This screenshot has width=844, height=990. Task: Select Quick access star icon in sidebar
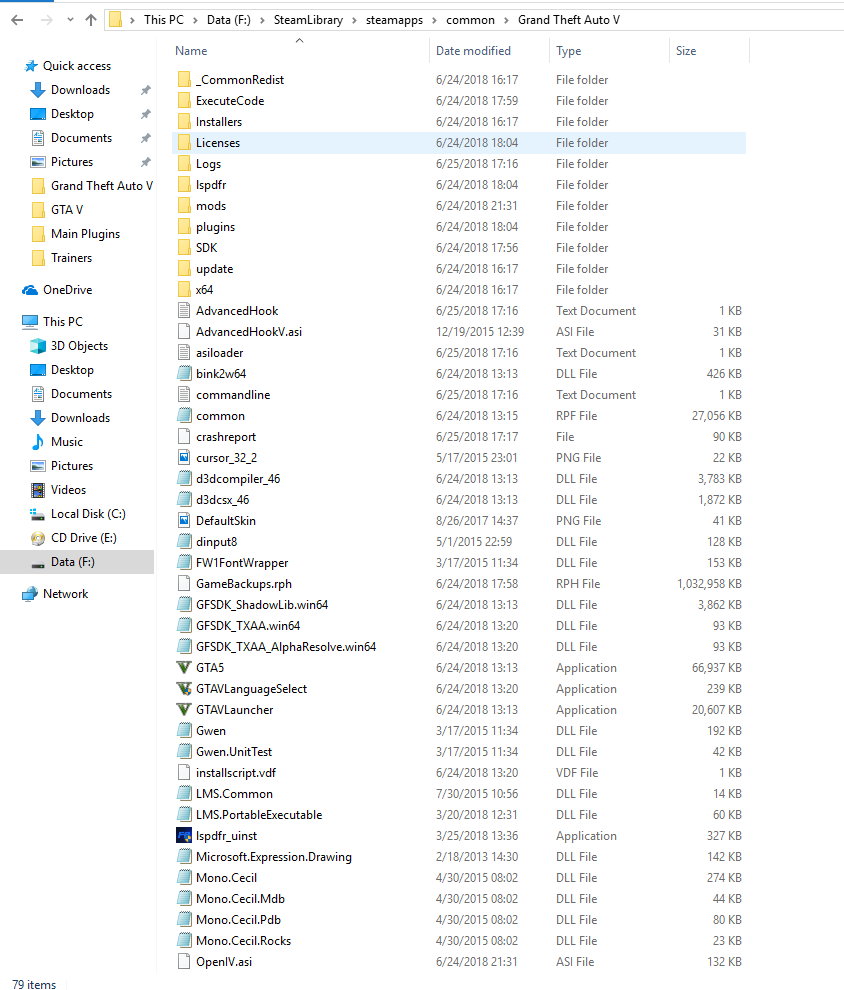[x=30, y=66]
